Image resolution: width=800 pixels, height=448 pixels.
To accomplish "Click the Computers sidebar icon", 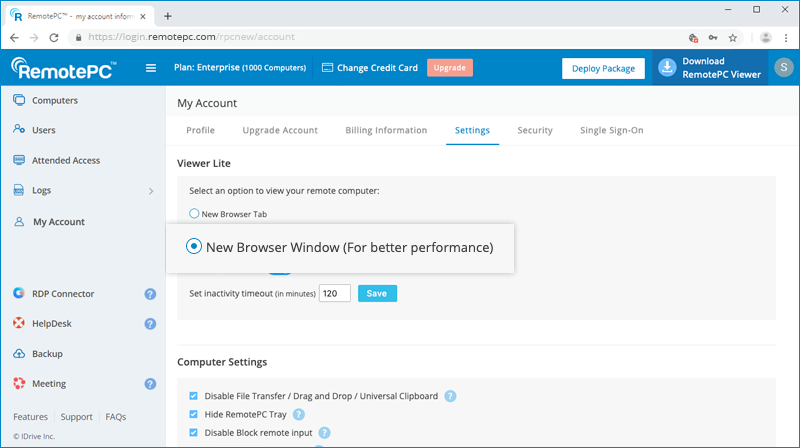I will (x=19, y=100).
